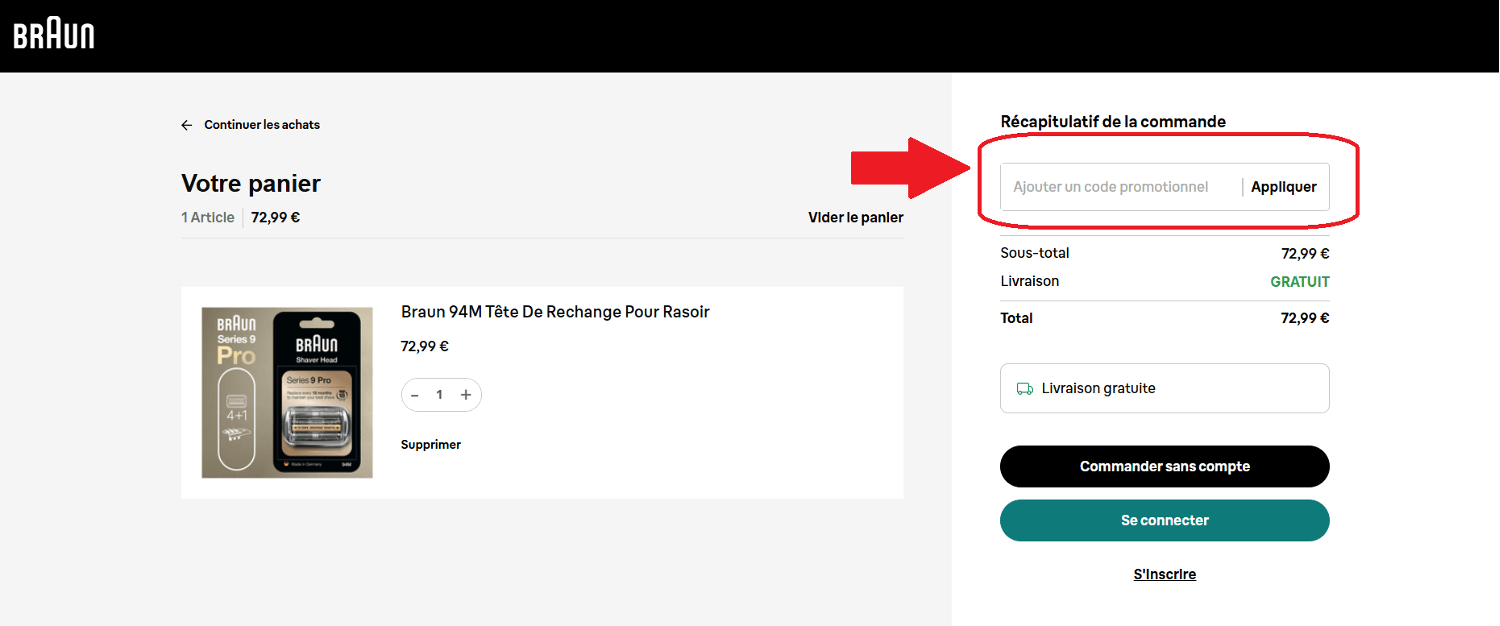Click the Livraison label in summary
The height and width of the screenshot is (626, 1500).
click(x=1030, y=281)
